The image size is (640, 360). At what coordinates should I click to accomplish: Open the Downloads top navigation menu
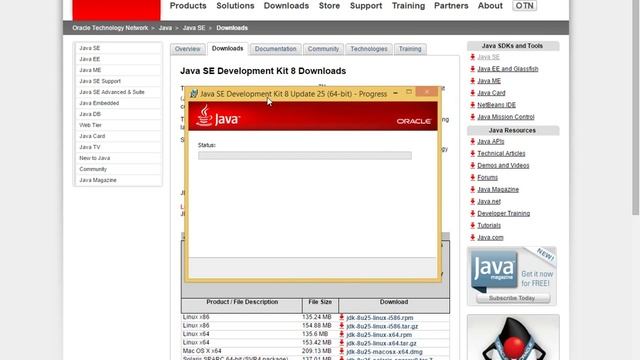[286, 6]
